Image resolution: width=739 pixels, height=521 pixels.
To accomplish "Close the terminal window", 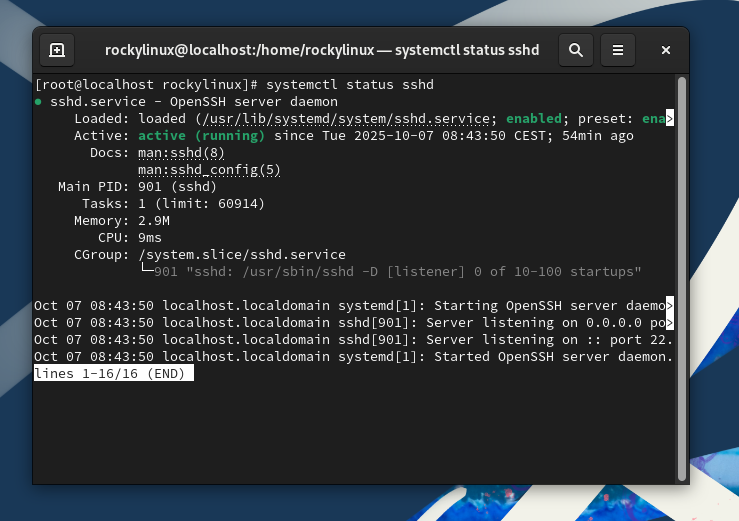I will (x=666, y=50).
